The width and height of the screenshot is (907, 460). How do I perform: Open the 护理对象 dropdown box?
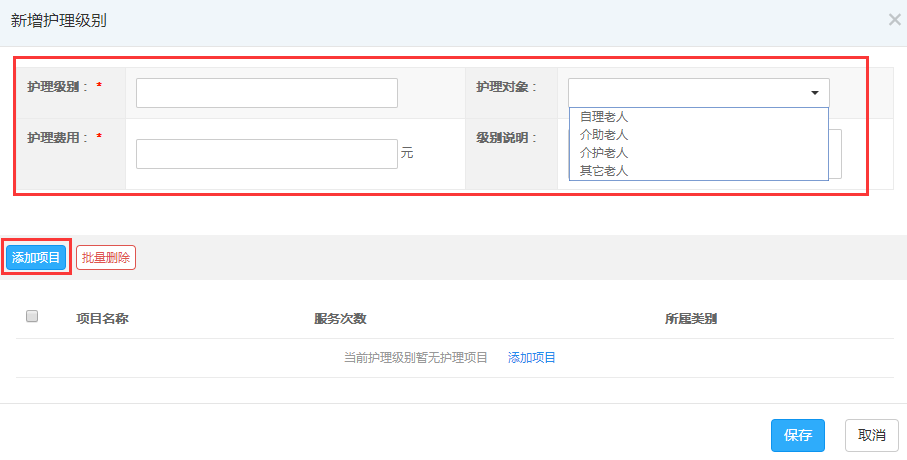click(690, 93)
